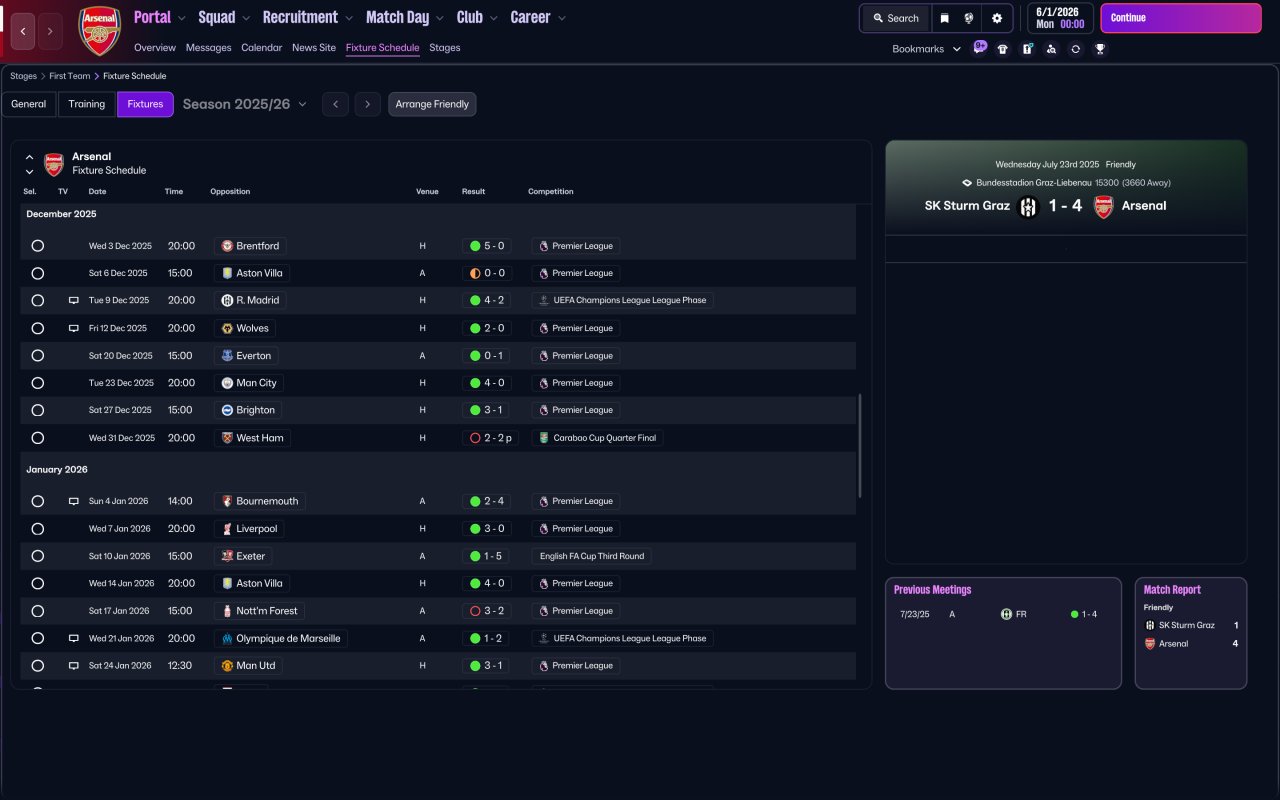
Task: Go to previous season with left chevron
Action: click(x=335, y=104)
